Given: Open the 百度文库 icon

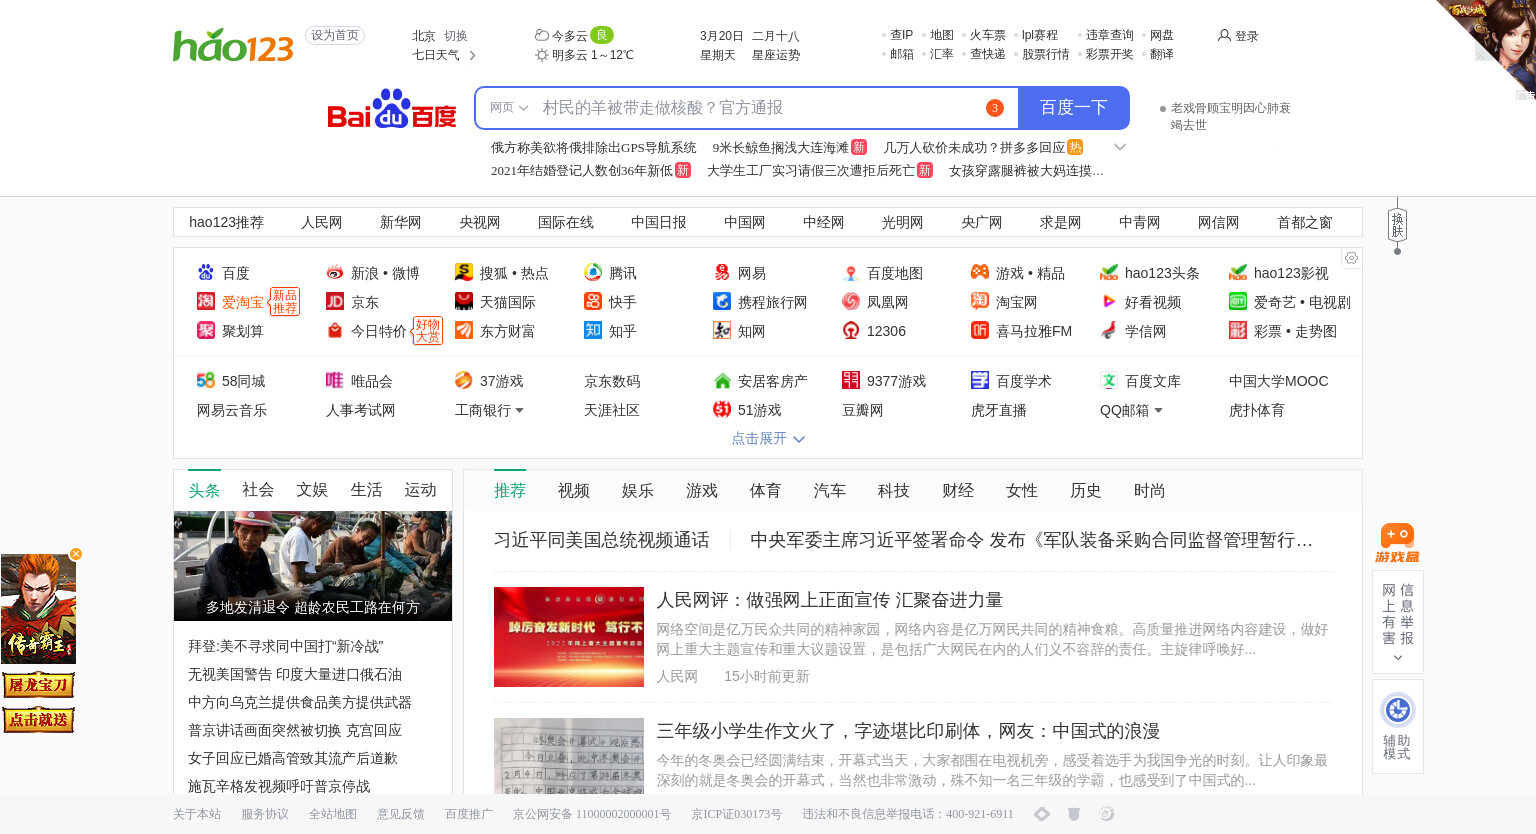Looking at the screenshot, I should tap(1109, 380).
